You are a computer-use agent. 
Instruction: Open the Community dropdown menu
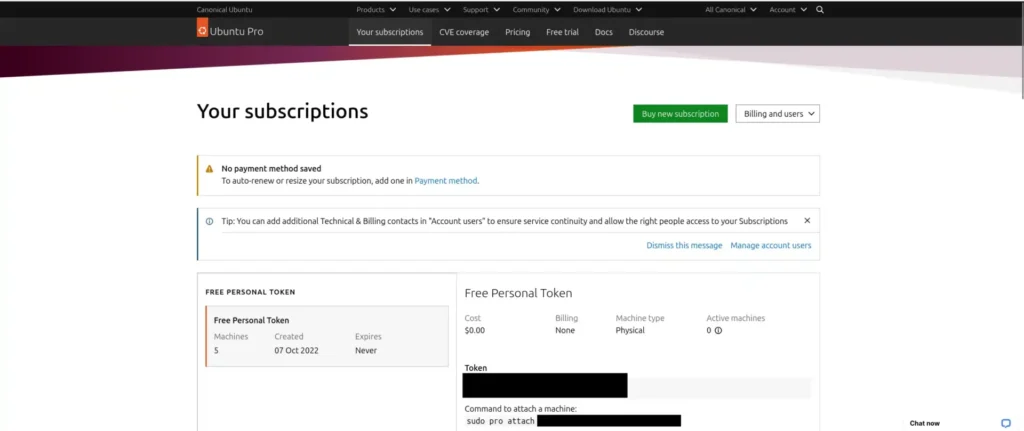pyautogui.click(x=536, y=10)
